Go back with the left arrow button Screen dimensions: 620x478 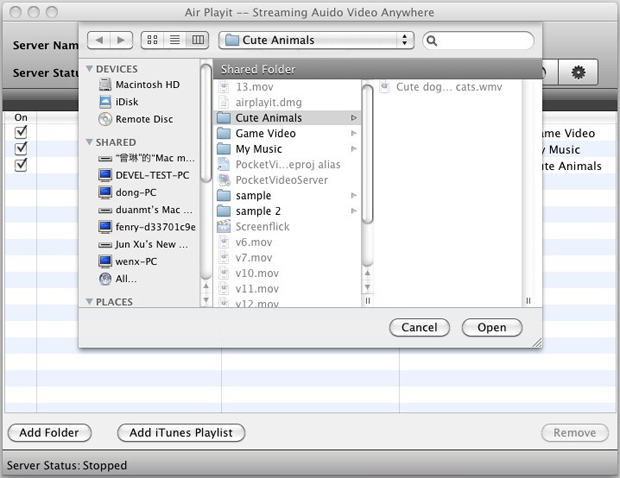point(98,40)
